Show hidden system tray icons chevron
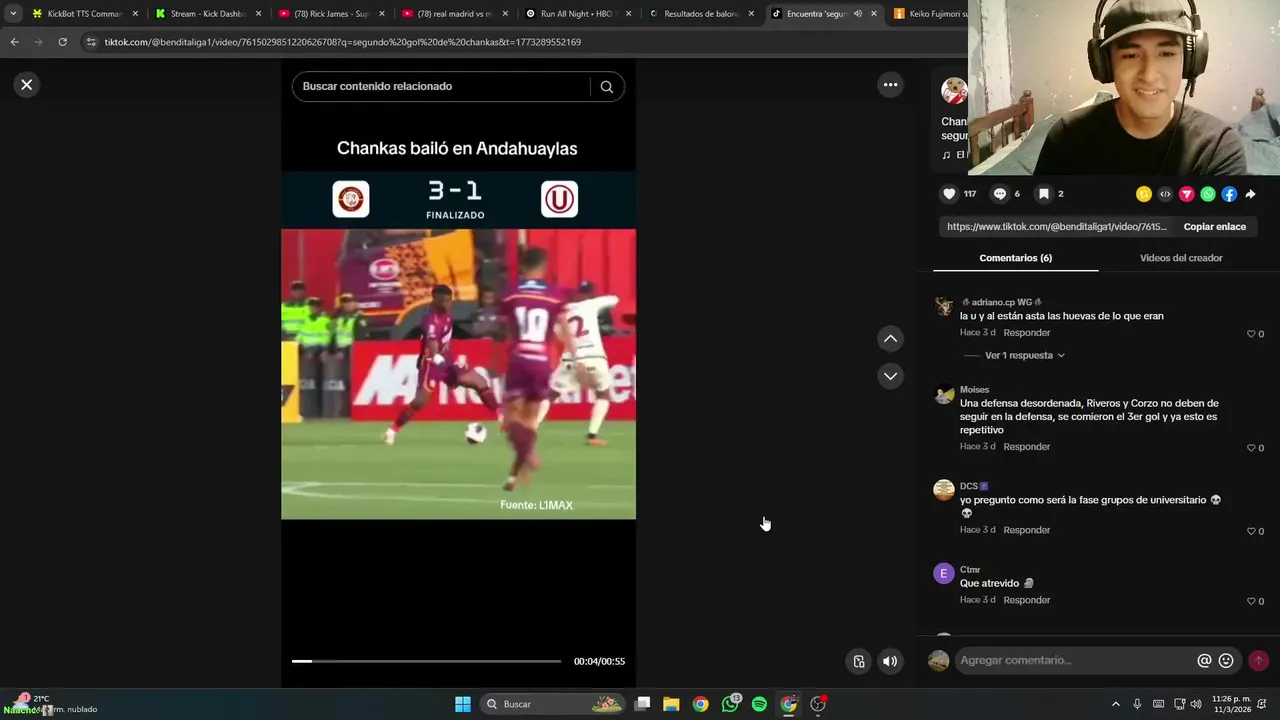 coord(1116,704)
